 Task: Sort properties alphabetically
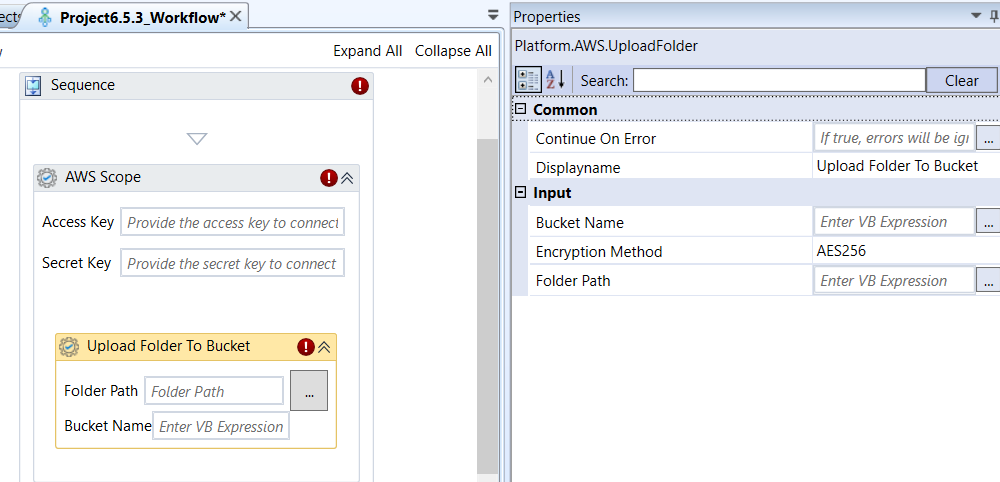(x=555, y=80)
